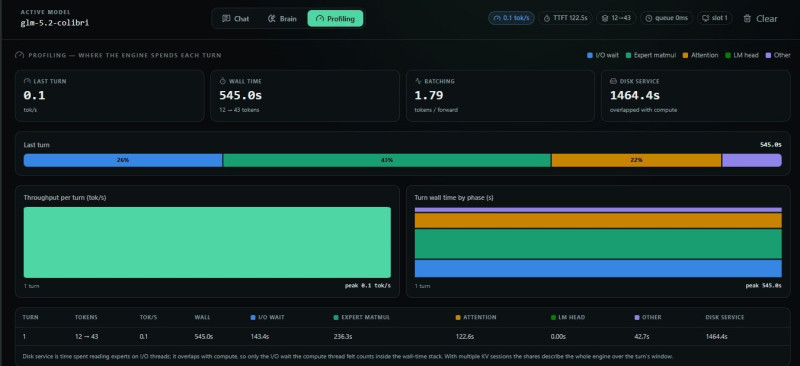The image size is (800, 366).
Task: Click the LM head green legend swatch
Action: pyautogui.click(x=728, y=55)
